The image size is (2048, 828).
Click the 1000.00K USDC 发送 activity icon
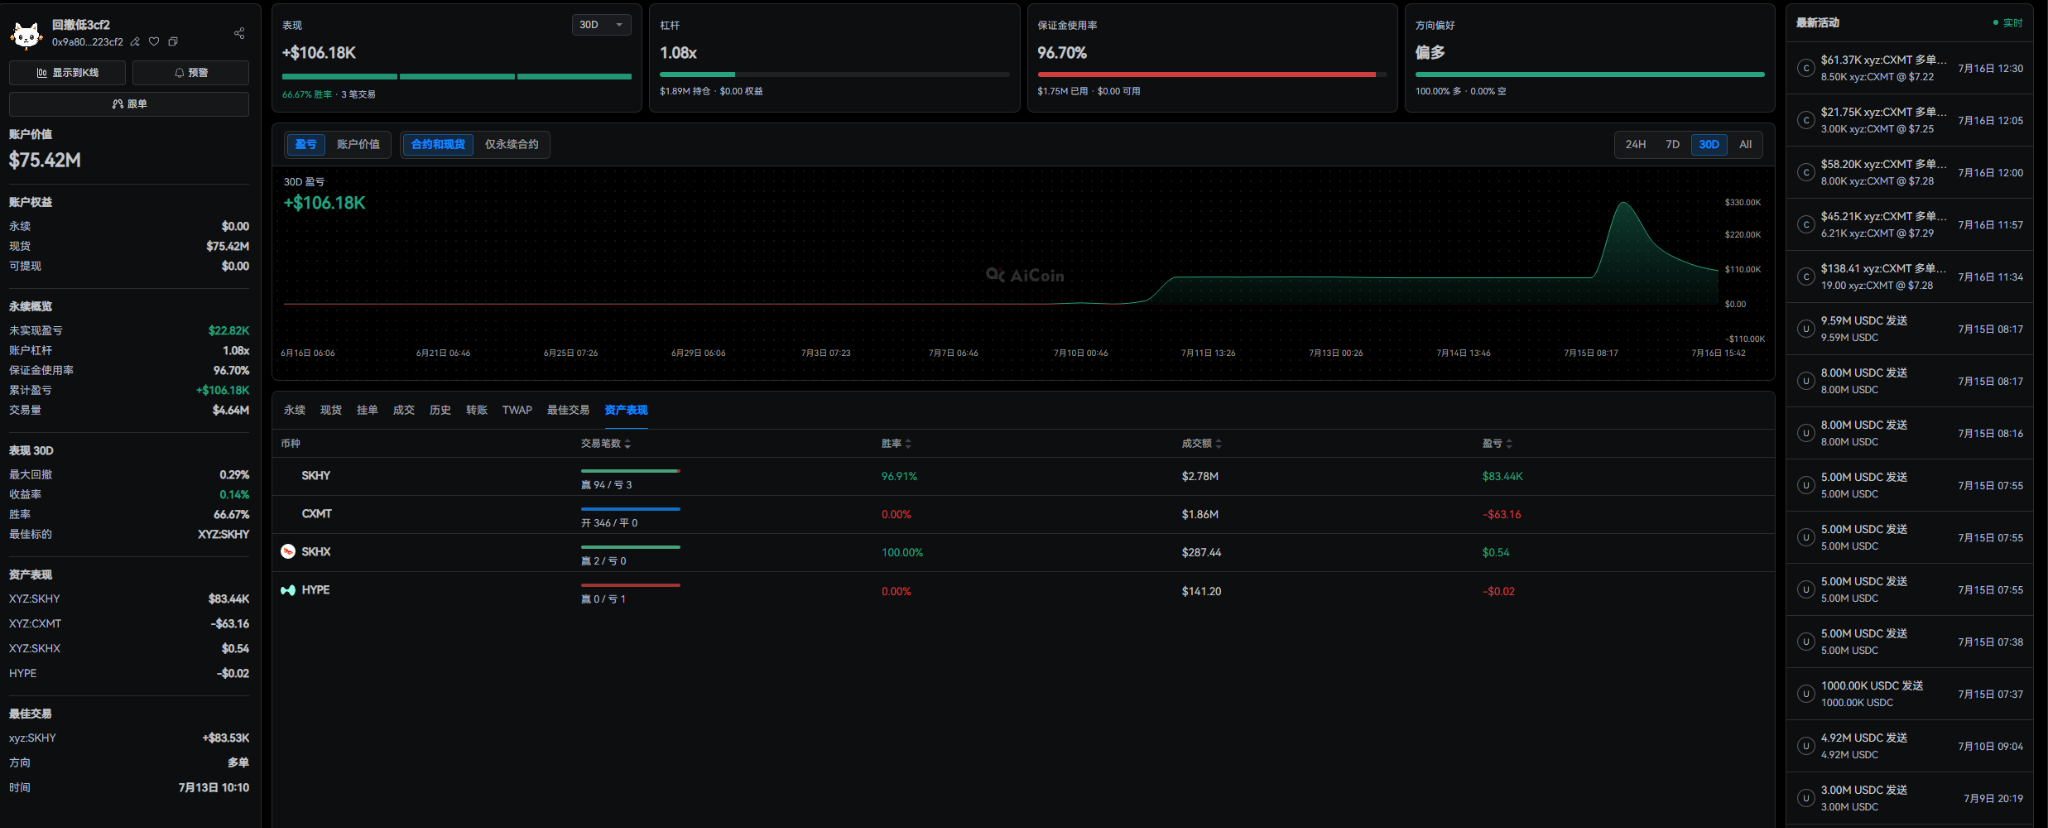click(1806, 694)
